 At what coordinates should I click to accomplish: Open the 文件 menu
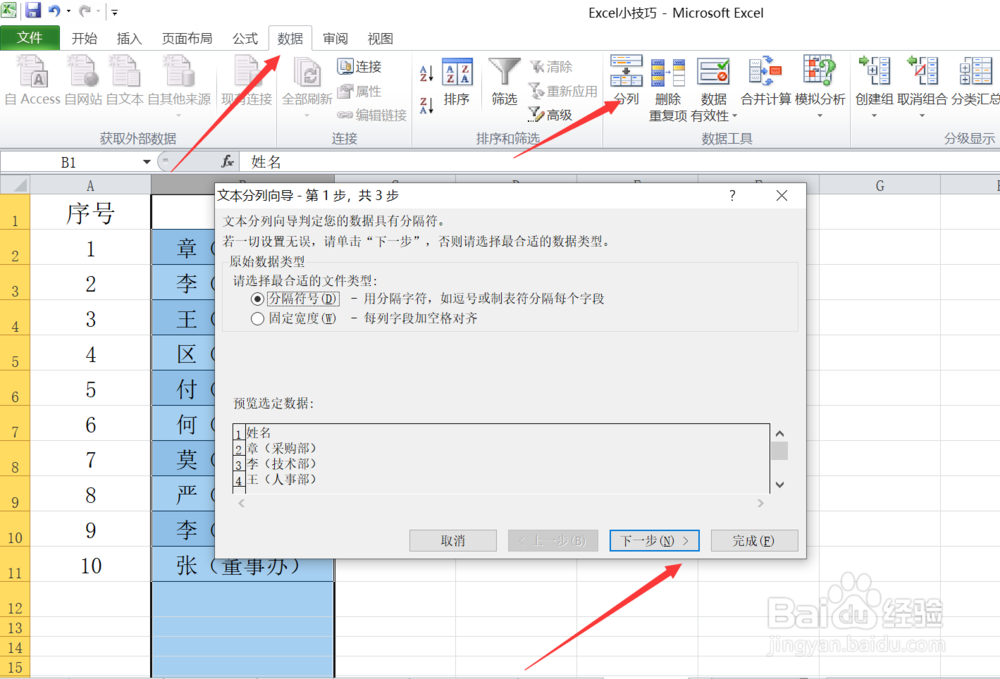30,38
